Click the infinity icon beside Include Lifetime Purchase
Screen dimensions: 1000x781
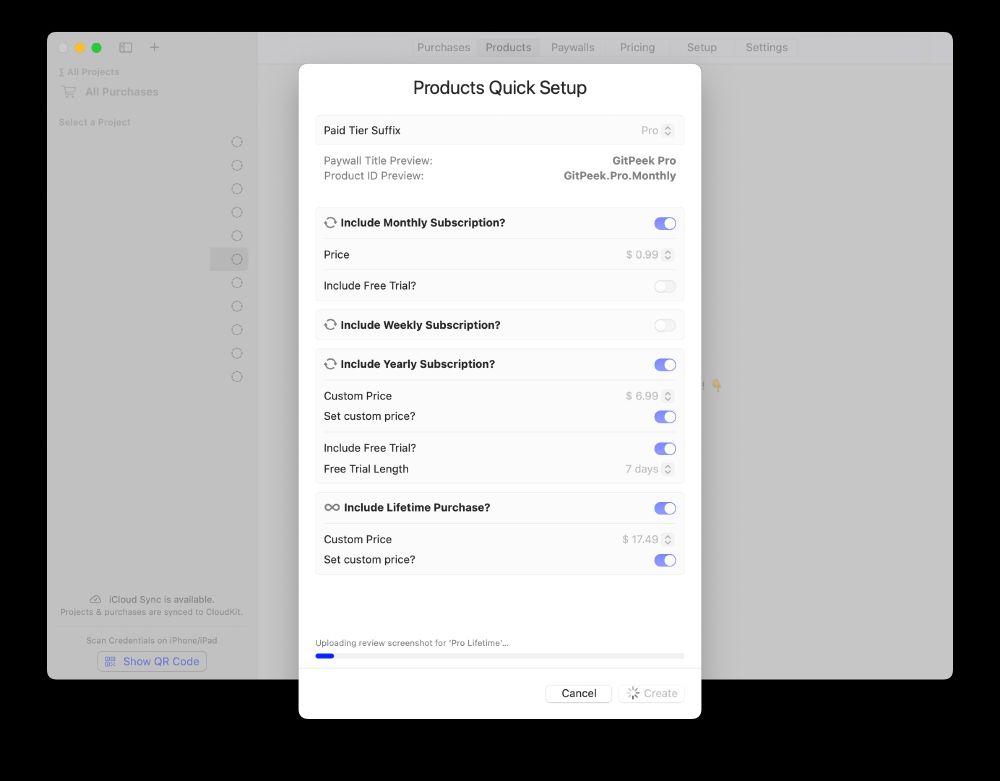pos(332,507)
